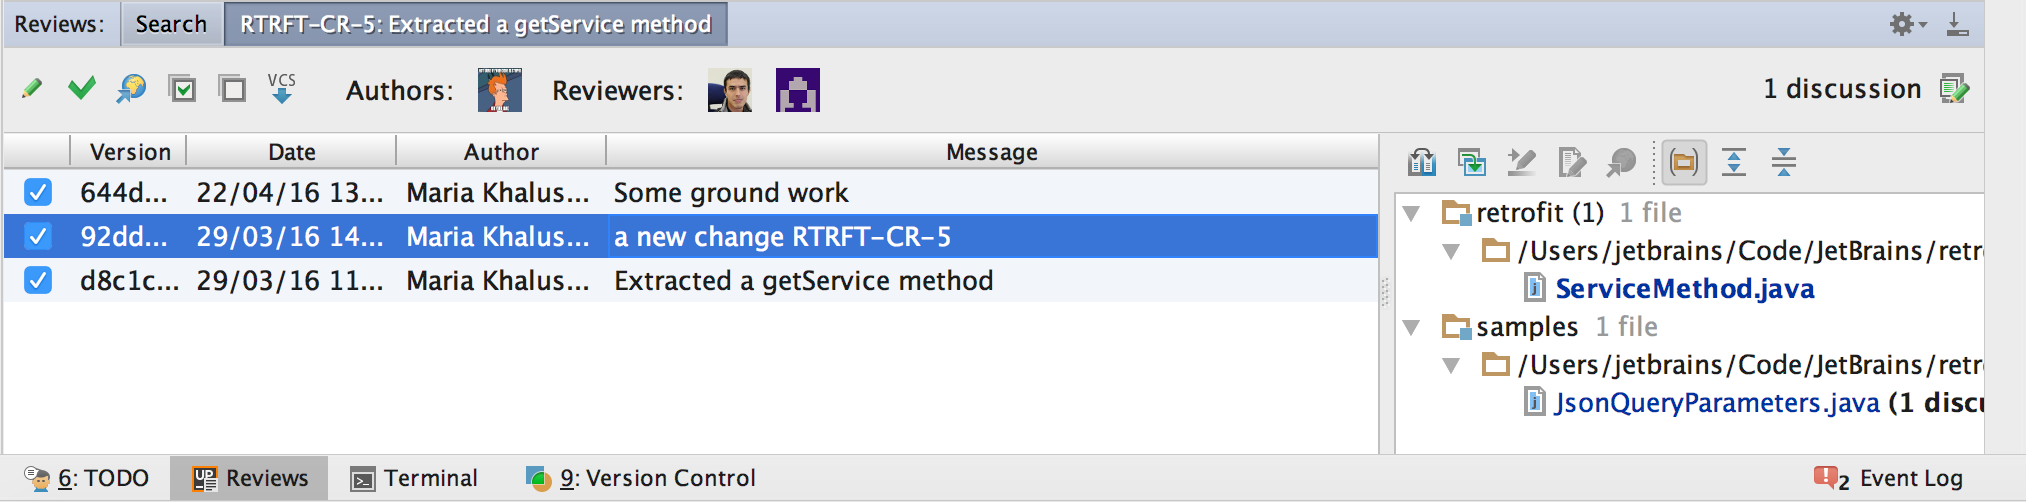
Task: Click the select all revisions checkbox icon
Action: (183, 89)
